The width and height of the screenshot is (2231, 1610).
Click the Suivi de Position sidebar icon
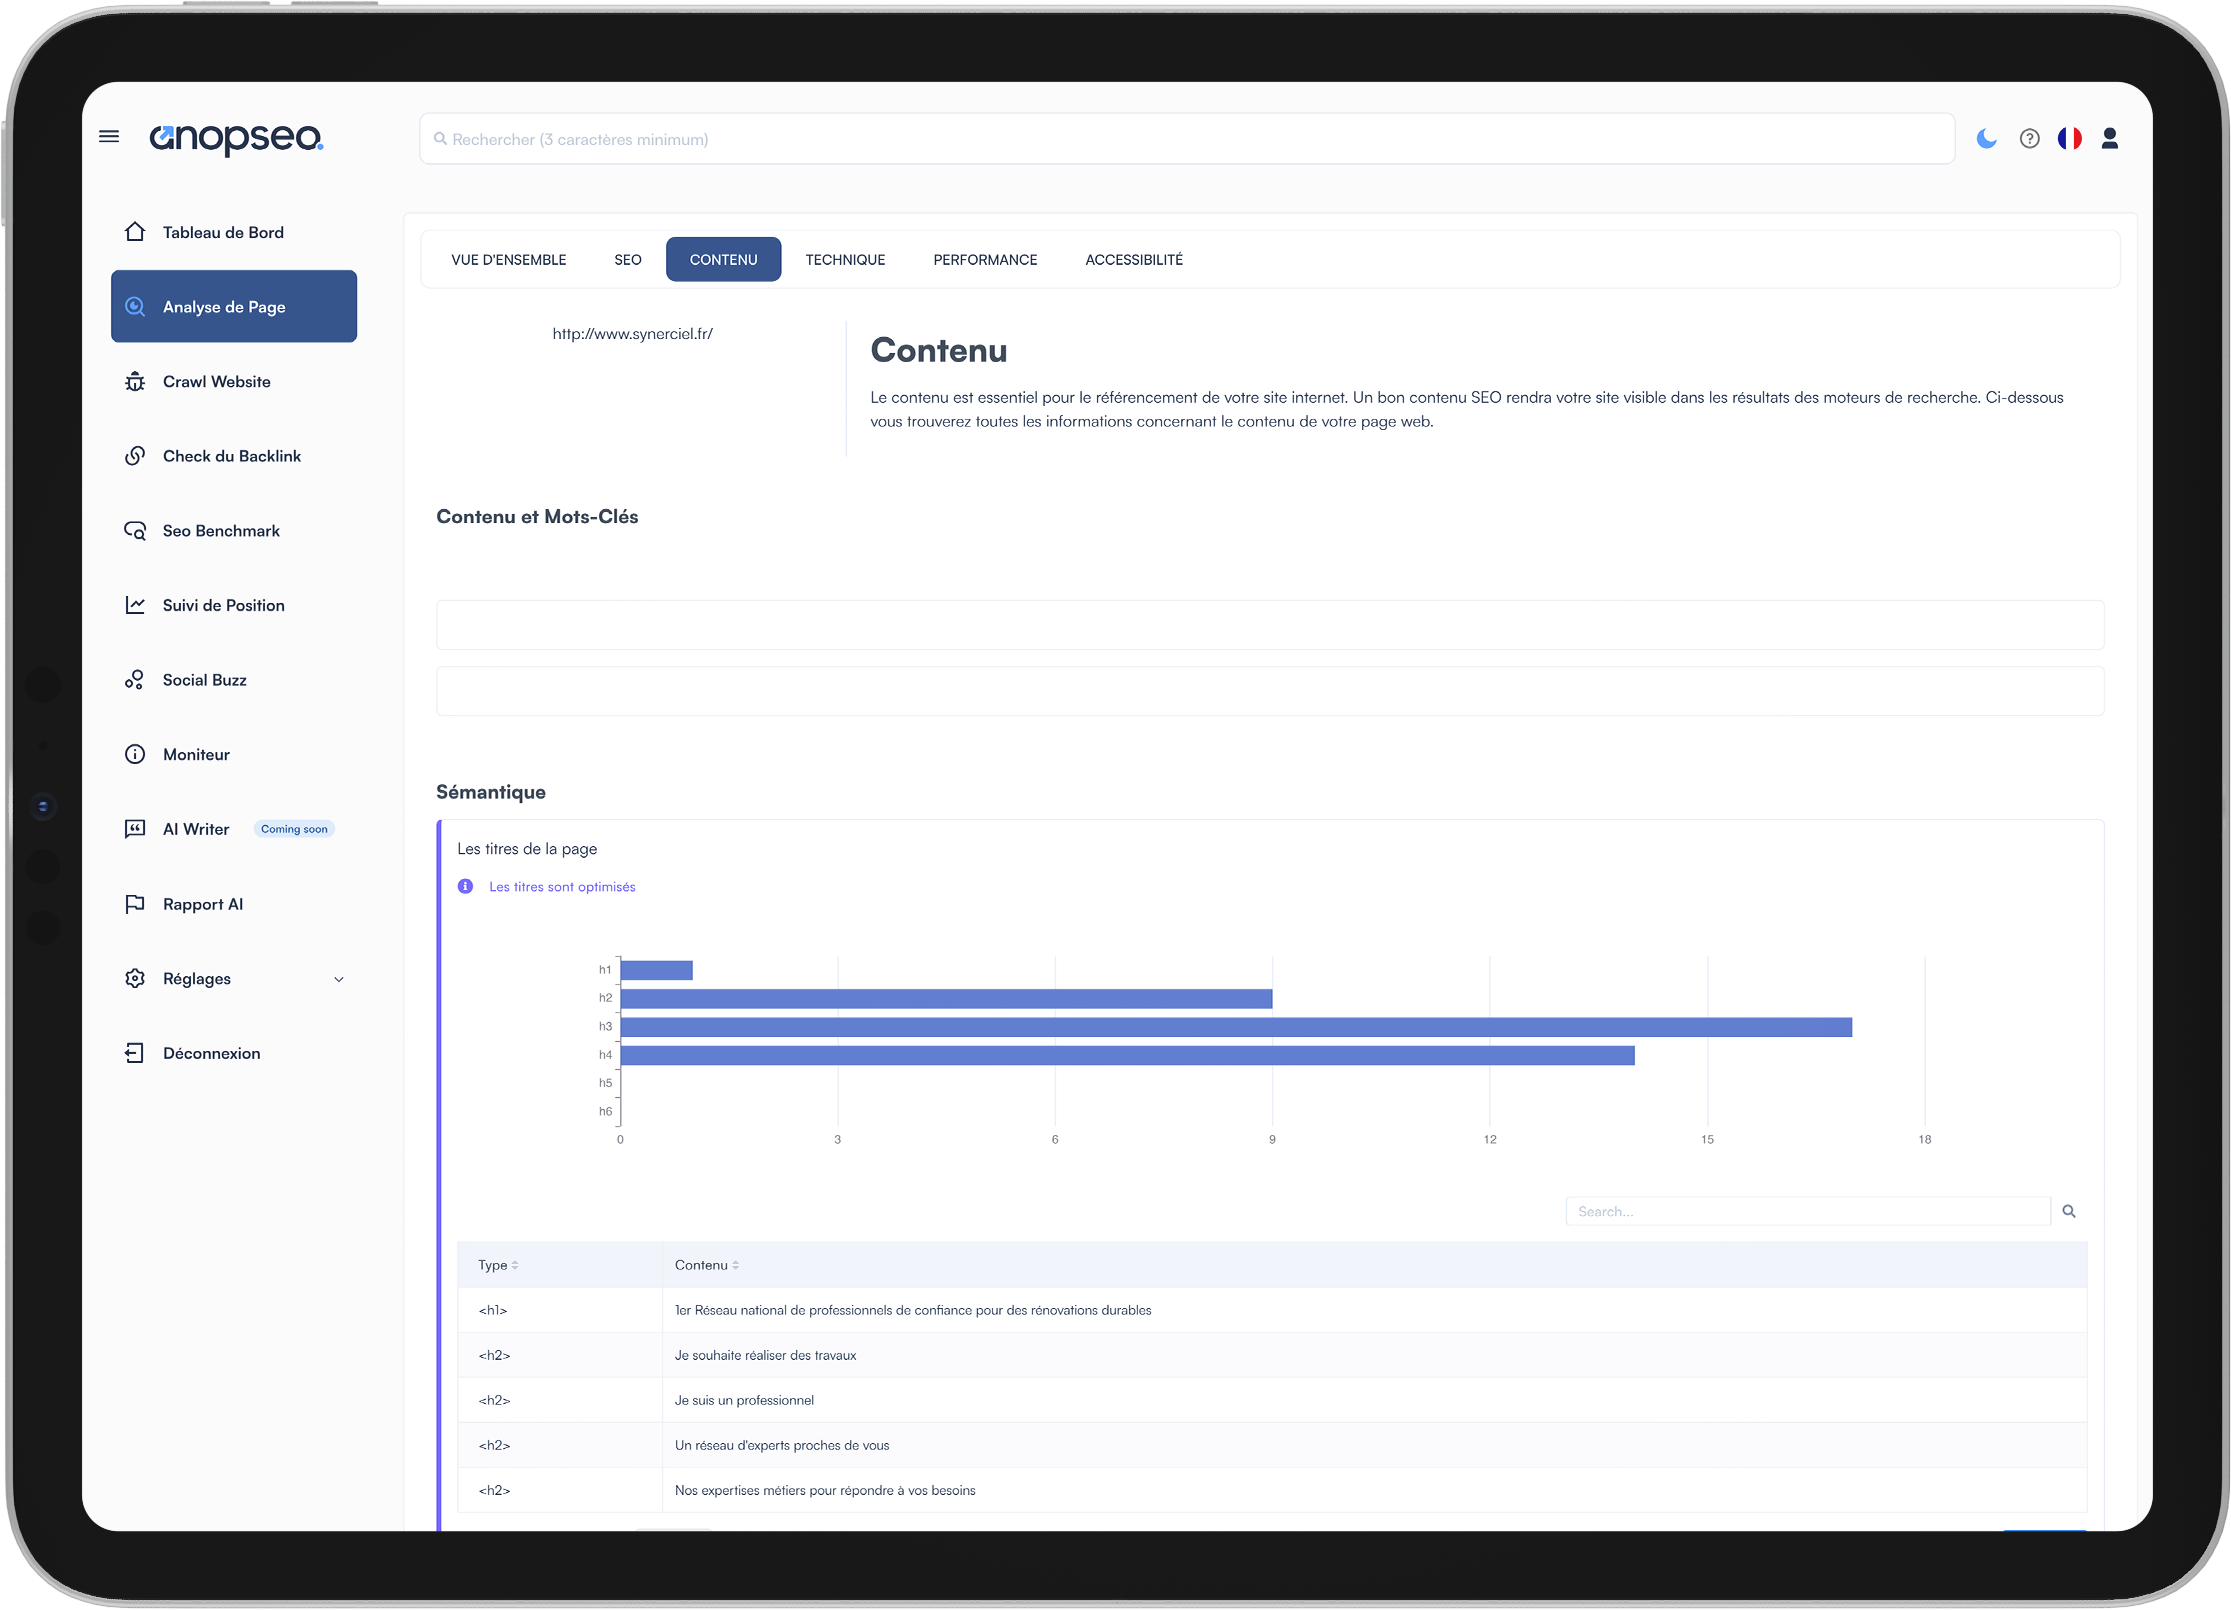pyautogui.click(x=135, y=605)
